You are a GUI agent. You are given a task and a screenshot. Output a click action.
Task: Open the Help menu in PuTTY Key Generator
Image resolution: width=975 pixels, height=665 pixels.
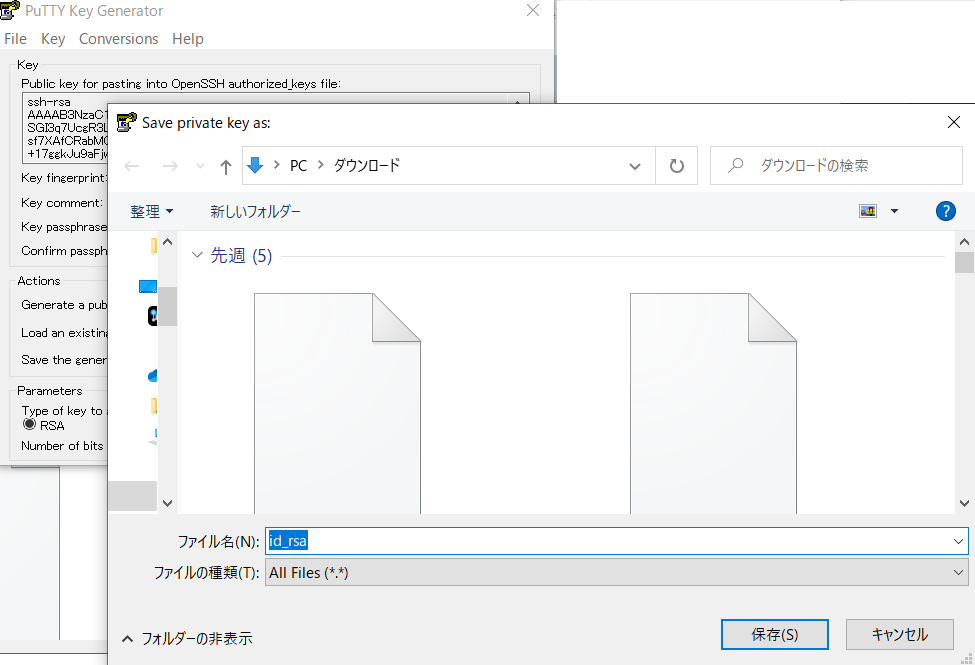(188, 39)
